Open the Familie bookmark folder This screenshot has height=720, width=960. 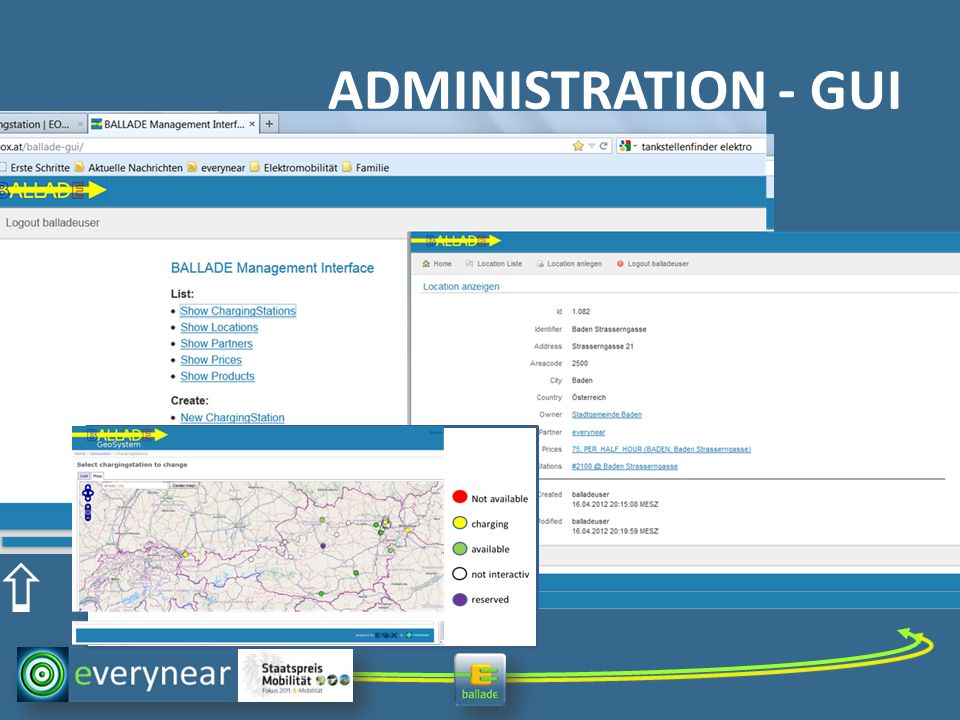(366, 168)
